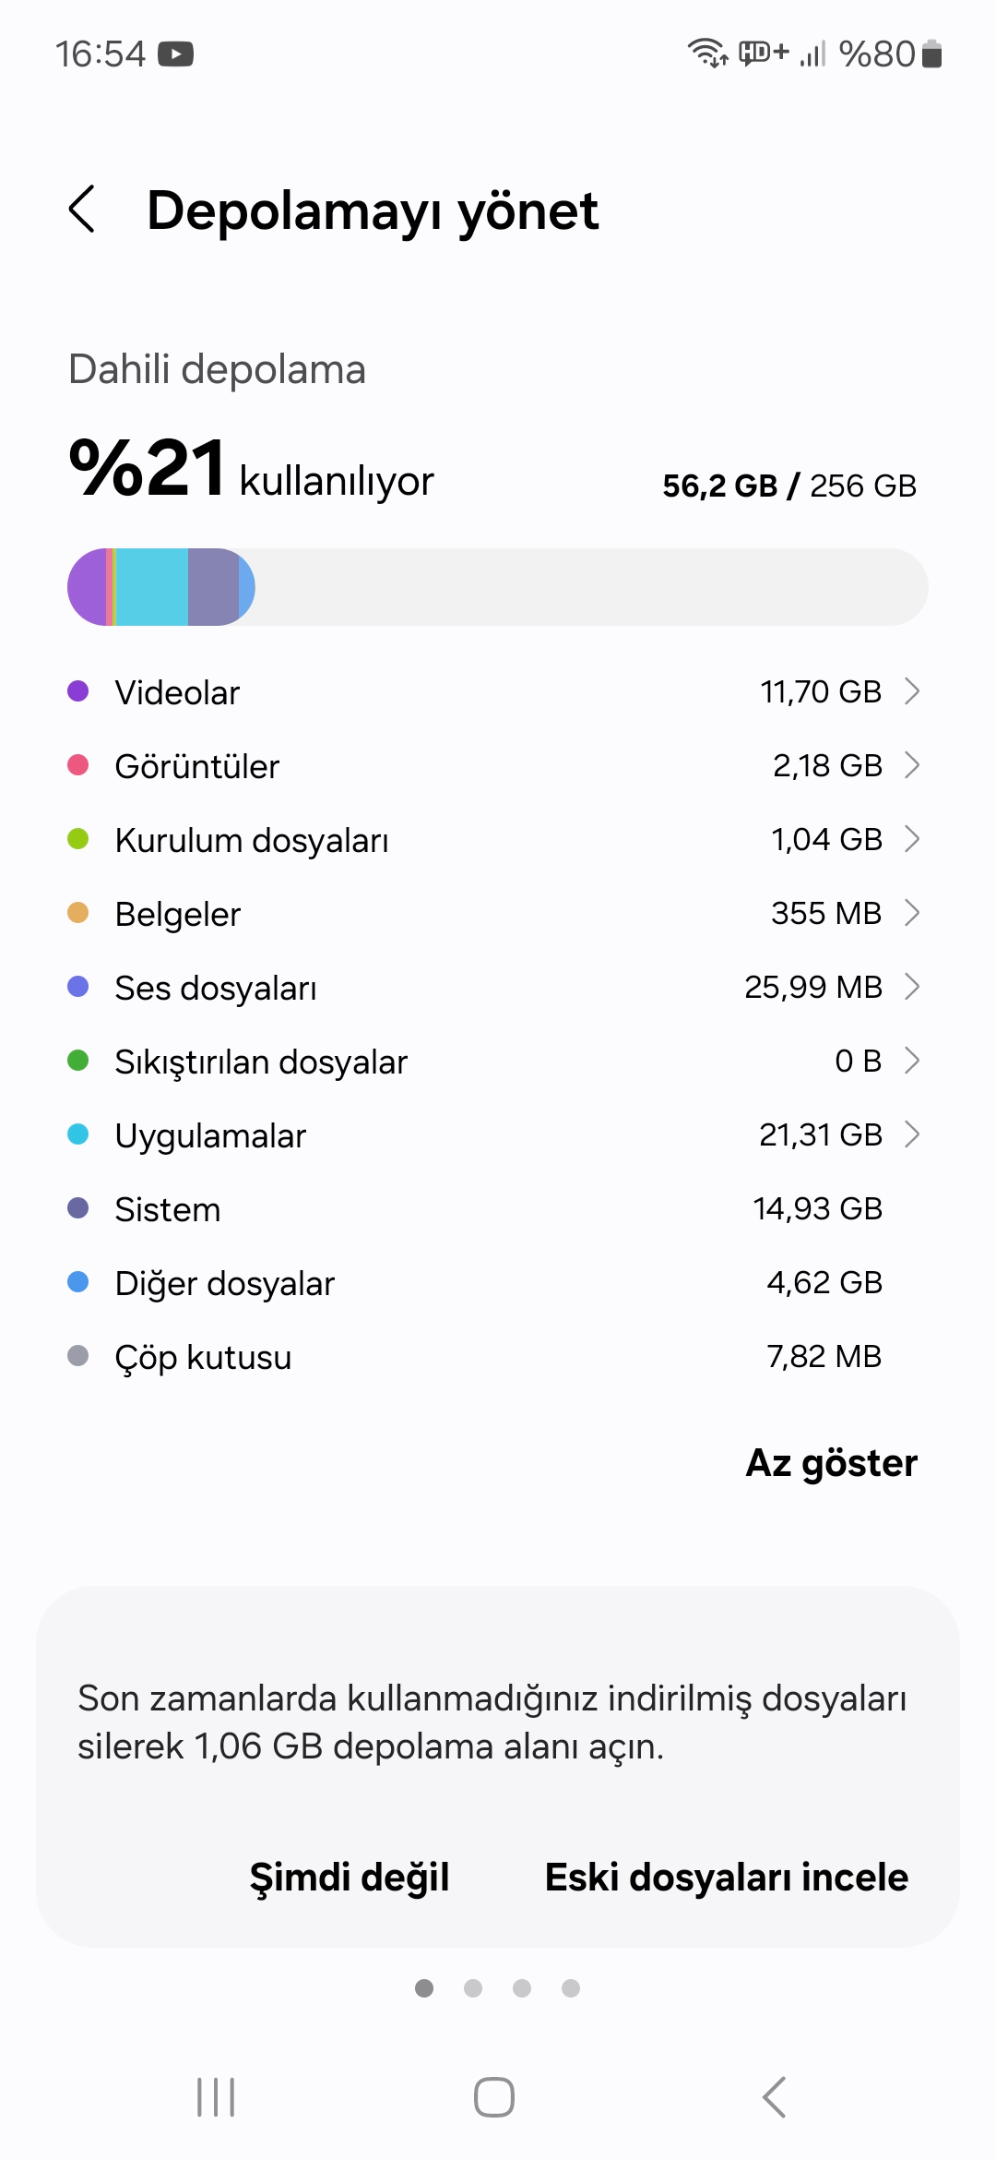
Task: Tap the YouTube notification icon in status bar
Action: (x=176, y=54)
